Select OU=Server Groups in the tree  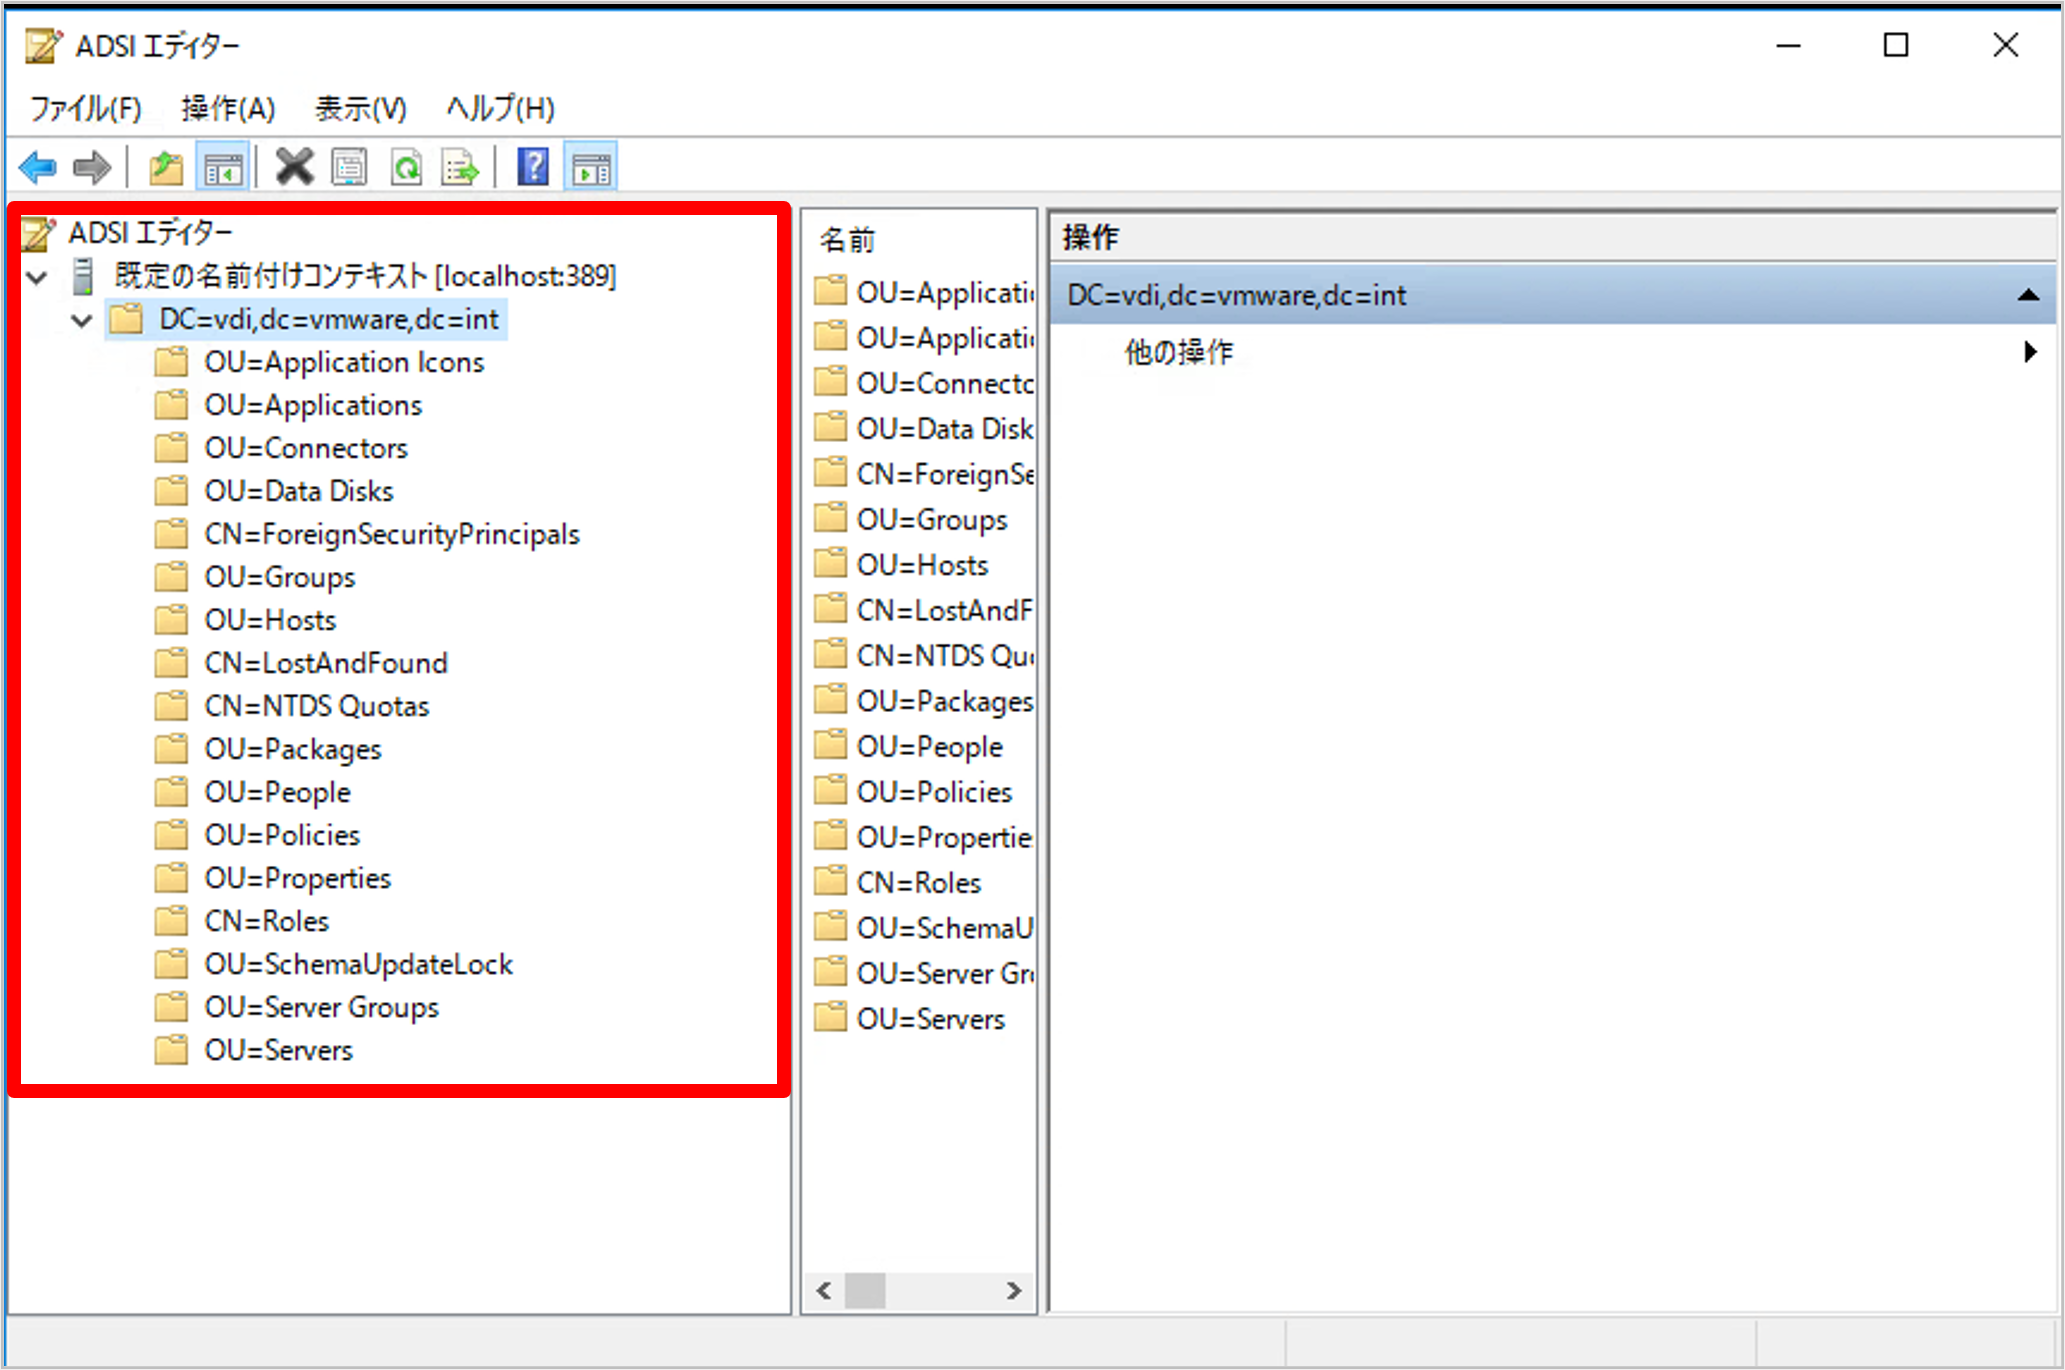coord(322,1007)
